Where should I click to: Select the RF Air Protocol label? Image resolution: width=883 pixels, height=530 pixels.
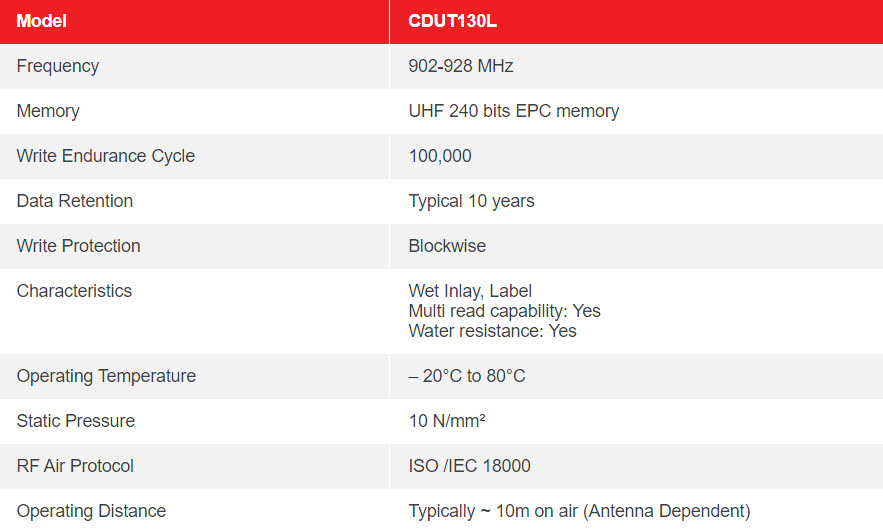click(75, 466)
